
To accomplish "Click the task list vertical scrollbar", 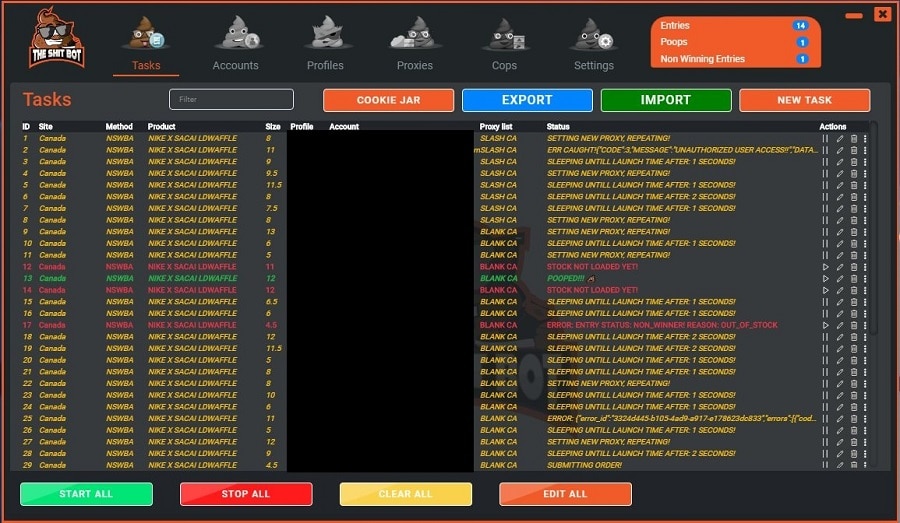I will 874,227.
